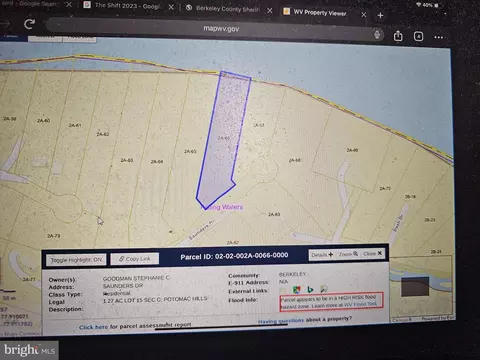Copy the parcel link with Copy Link
480x360 pixels.
[x=135, y=259]
